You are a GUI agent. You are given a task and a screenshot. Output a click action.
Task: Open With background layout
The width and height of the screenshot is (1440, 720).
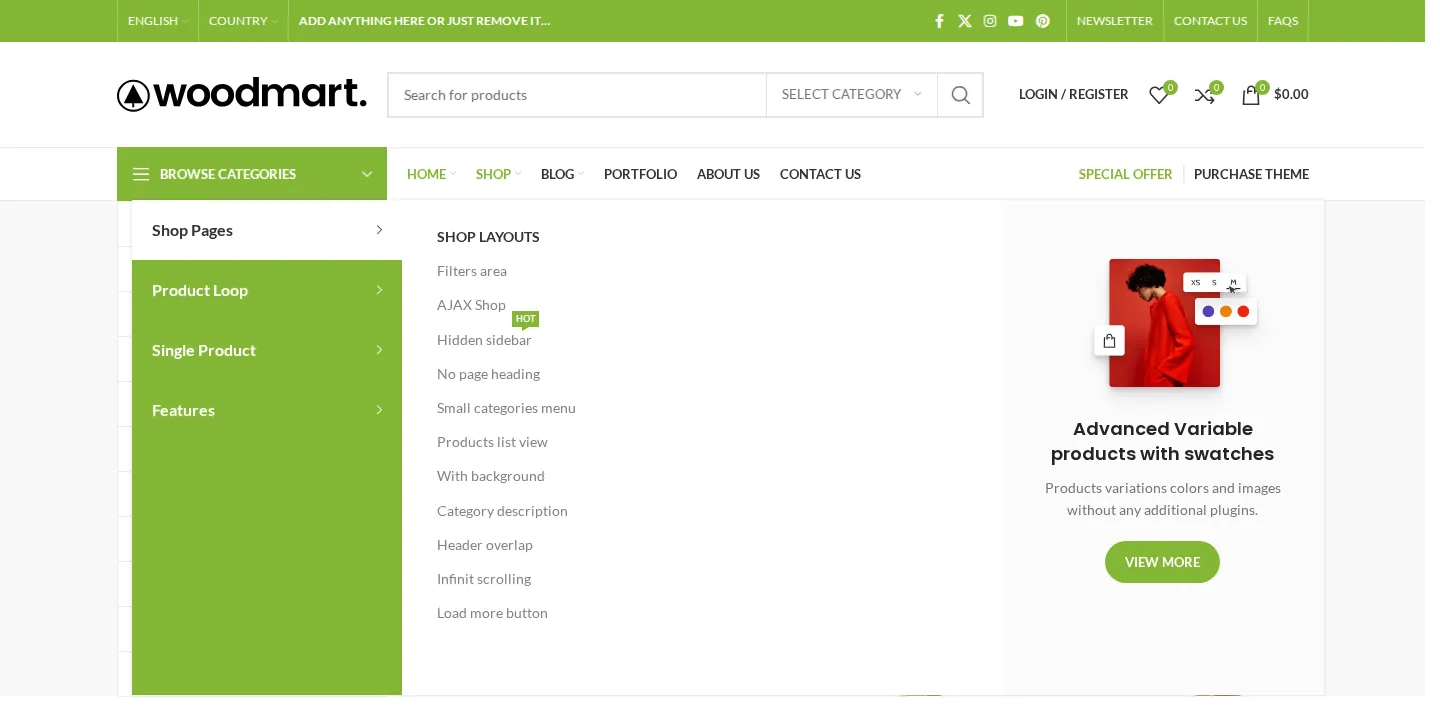[x=491, y=476]
